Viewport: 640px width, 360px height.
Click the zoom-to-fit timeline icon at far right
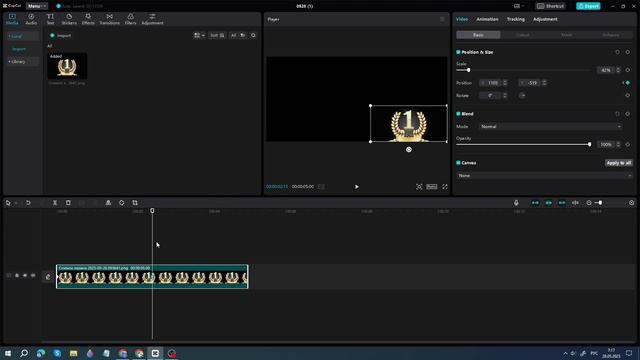pyautogui.click(x=631, y=203)
